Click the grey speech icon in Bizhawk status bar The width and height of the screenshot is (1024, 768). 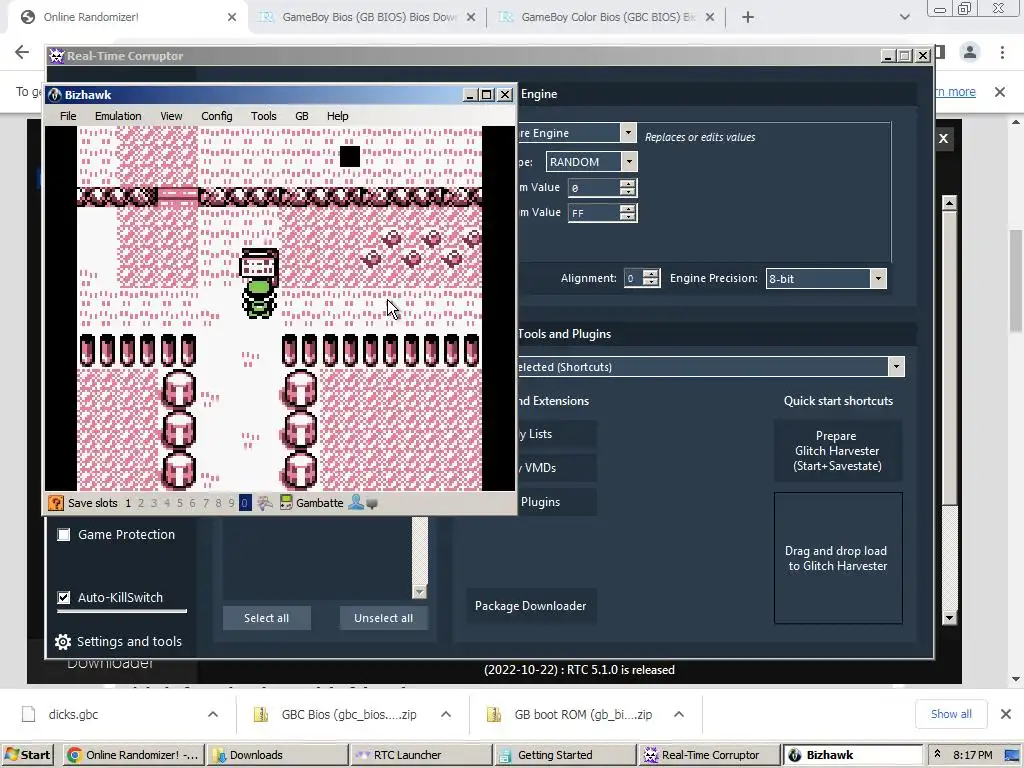(x=372, y=504)
